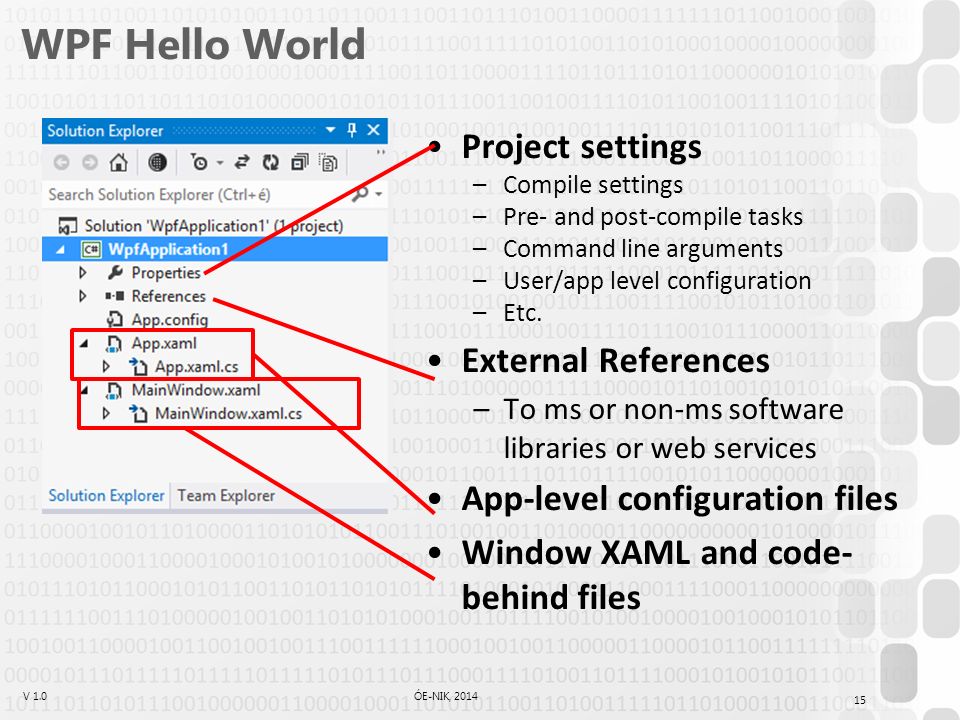Click the MainWindow.xaml.cs file icon

[138, 414]
